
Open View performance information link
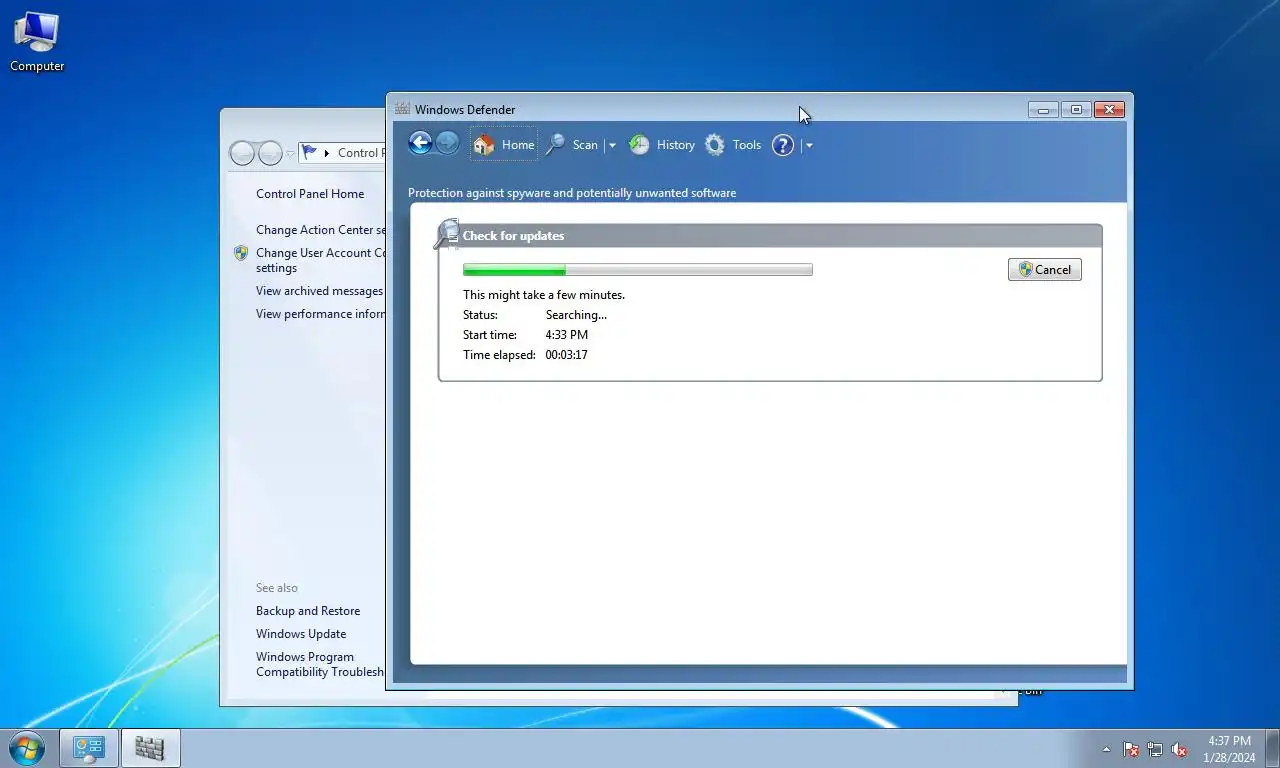(321, 314)
